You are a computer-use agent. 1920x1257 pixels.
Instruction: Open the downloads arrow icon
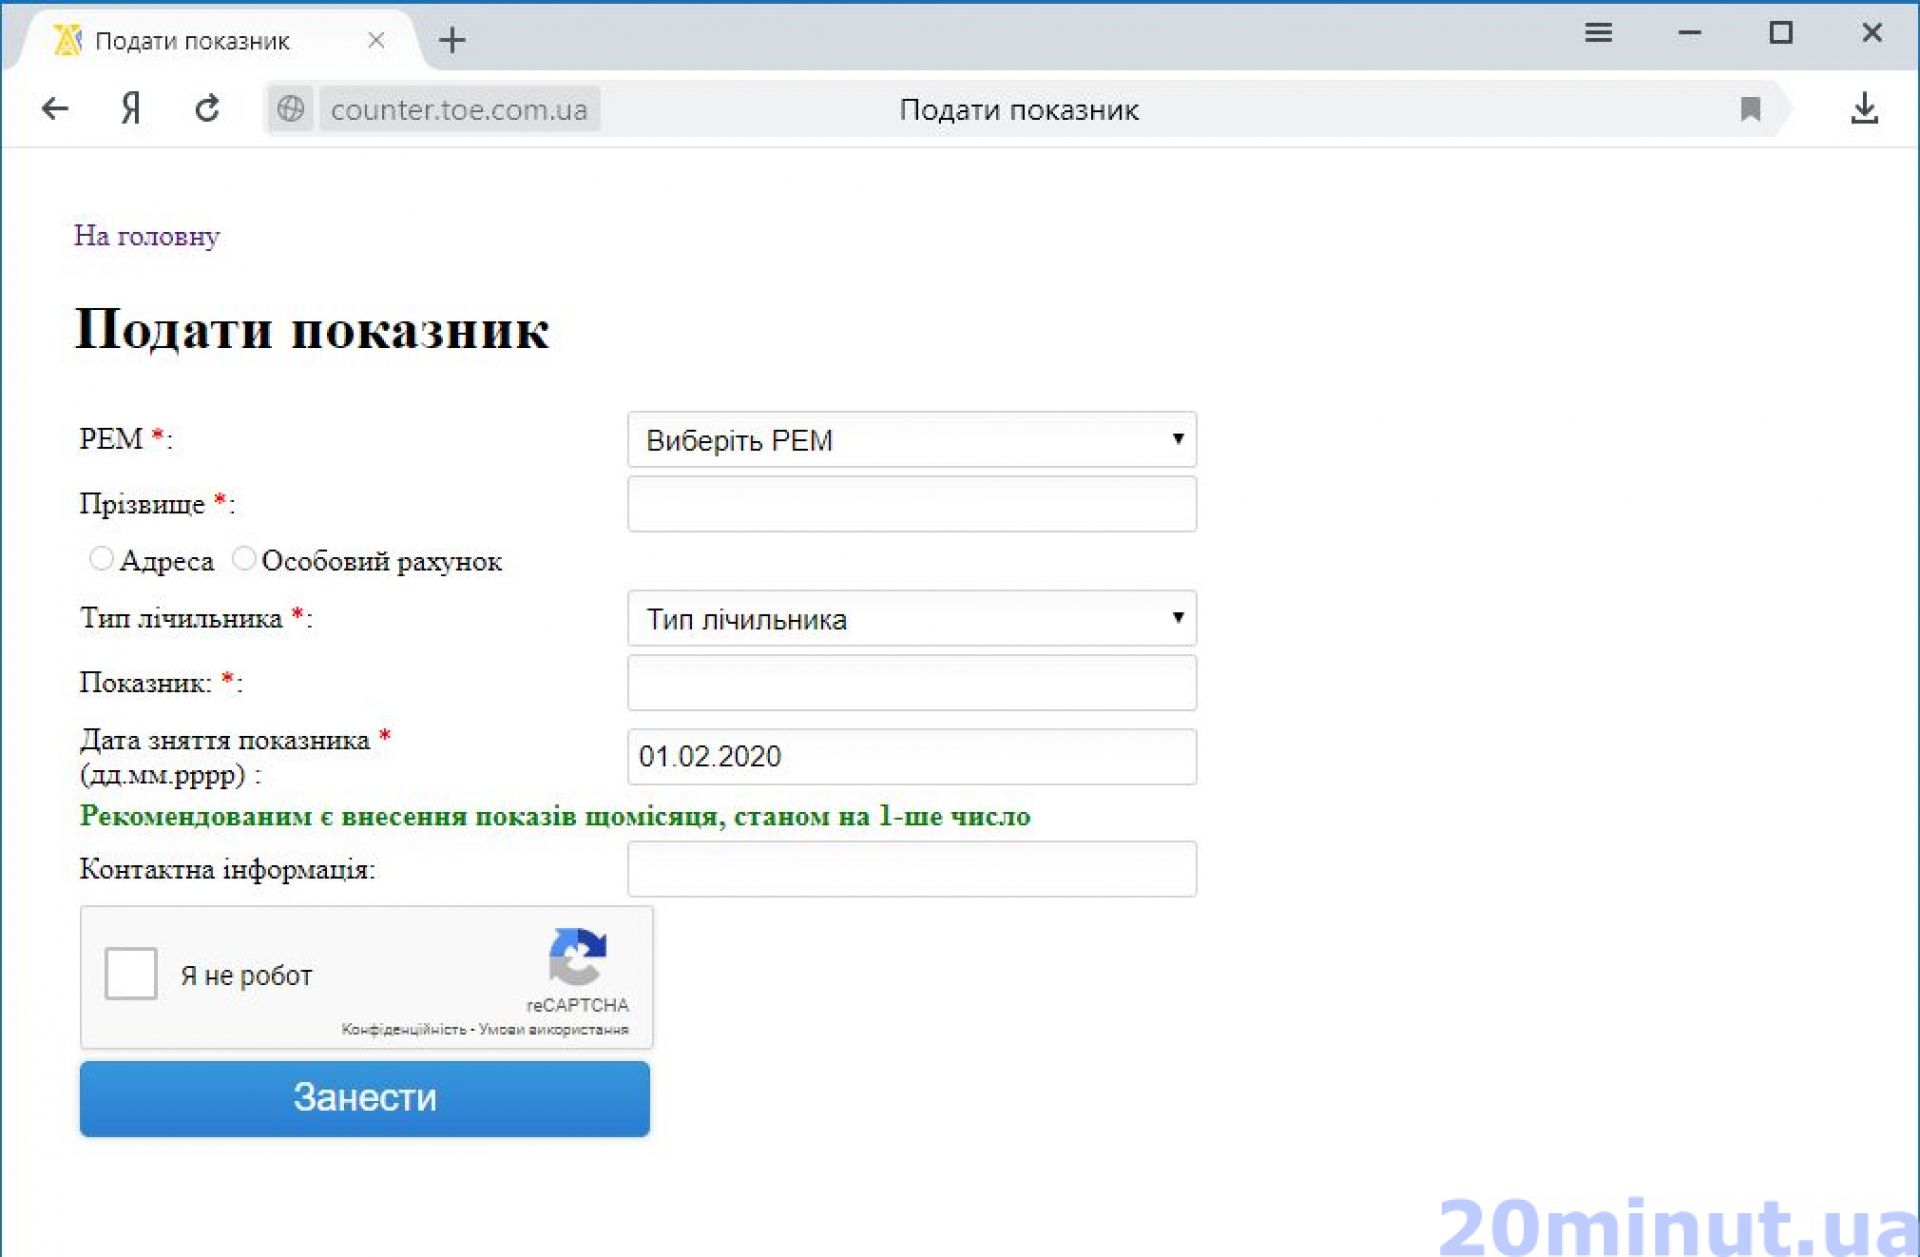tap(1863, 108)
